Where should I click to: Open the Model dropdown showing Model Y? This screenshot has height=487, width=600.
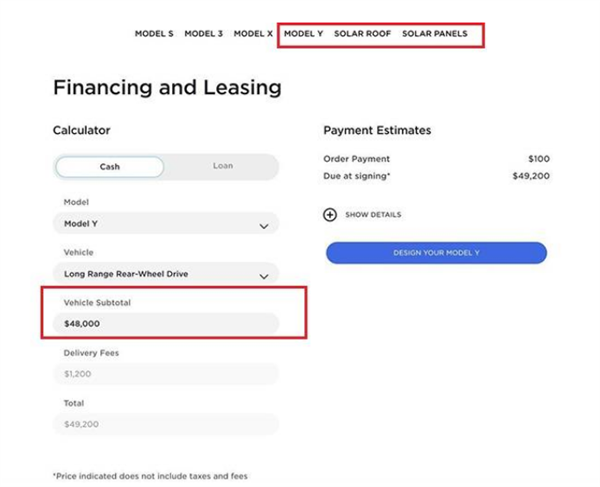click(166, 225)
